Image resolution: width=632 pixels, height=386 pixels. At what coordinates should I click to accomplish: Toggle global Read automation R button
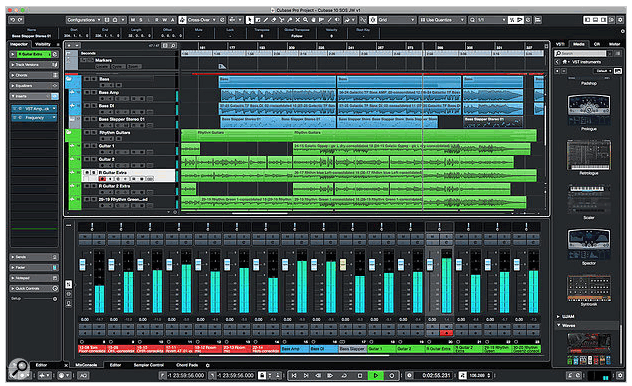point(157,19)
